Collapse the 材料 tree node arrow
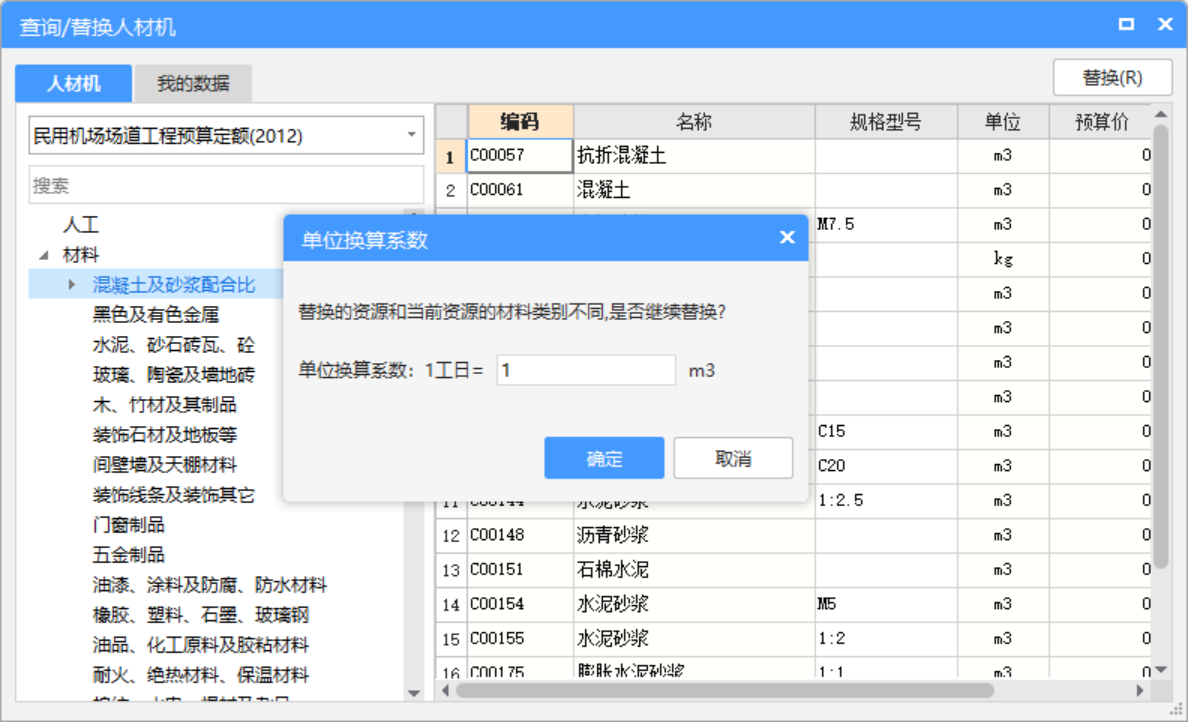The width and height of the screenshot is (1188, 722). click(43, 255)
